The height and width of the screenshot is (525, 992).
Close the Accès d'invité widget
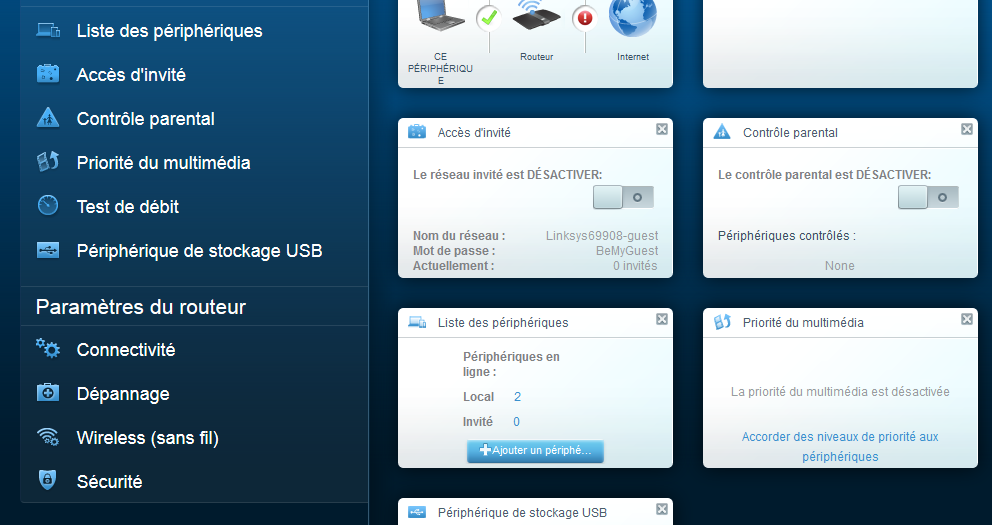662,130
